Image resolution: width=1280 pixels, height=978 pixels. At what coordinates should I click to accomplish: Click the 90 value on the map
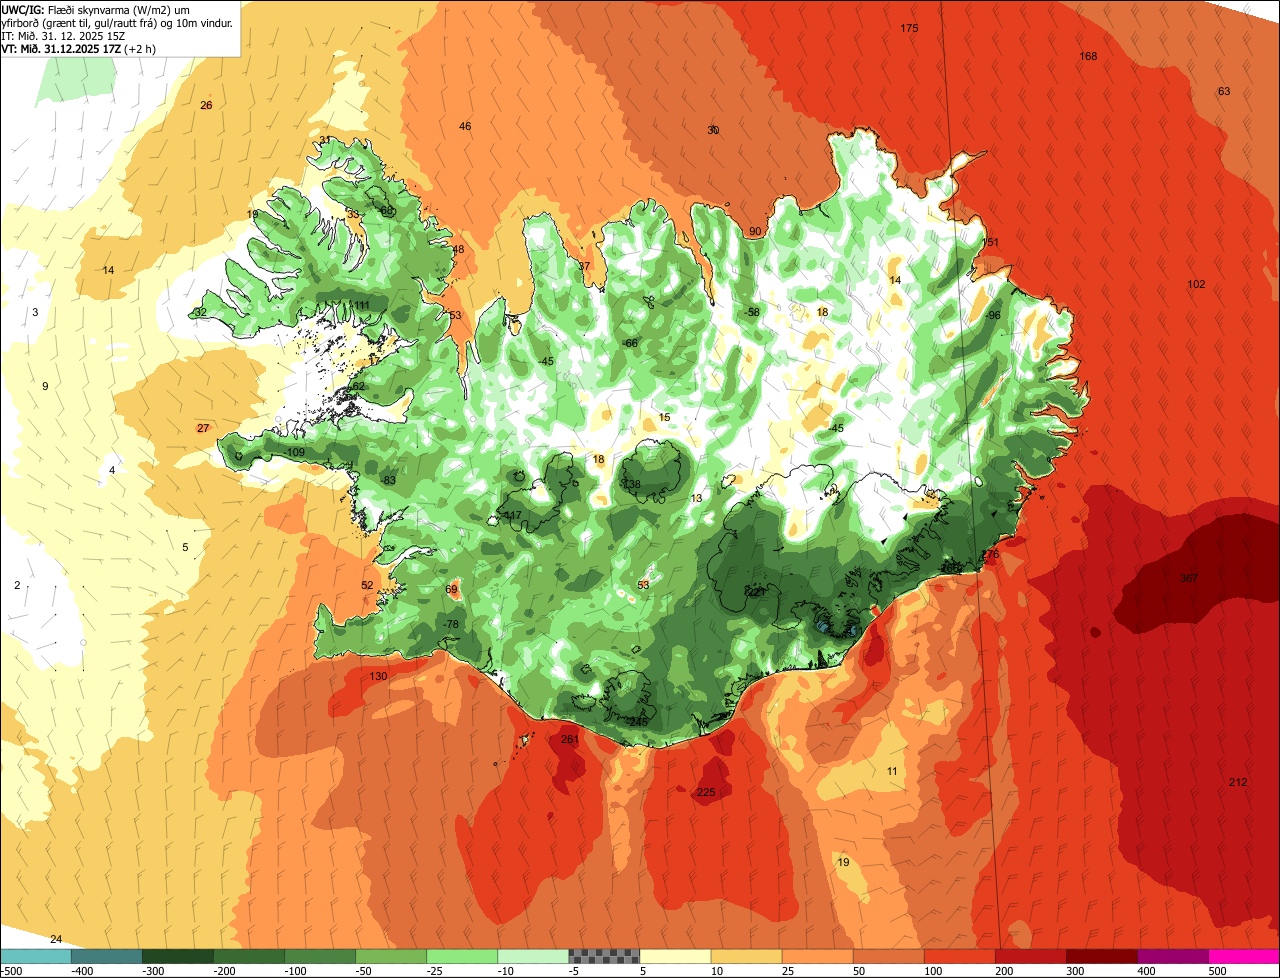pyautogui.click(x=755, y=231)
